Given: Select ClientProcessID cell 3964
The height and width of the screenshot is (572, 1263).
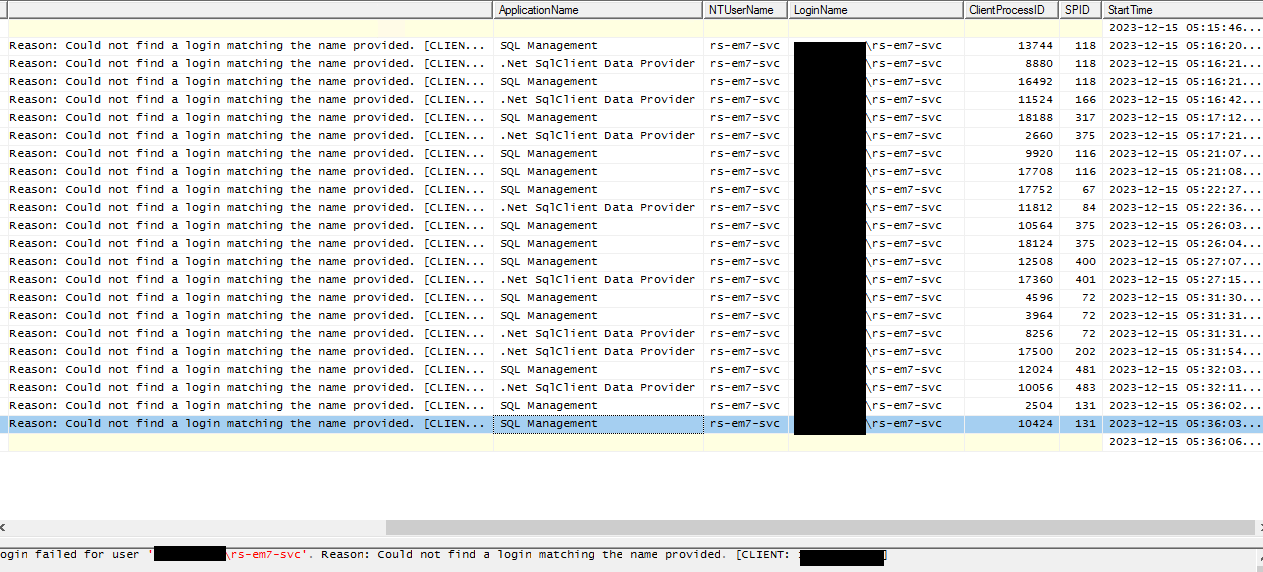Looking at the screenshot, I should pos(1012,315).
